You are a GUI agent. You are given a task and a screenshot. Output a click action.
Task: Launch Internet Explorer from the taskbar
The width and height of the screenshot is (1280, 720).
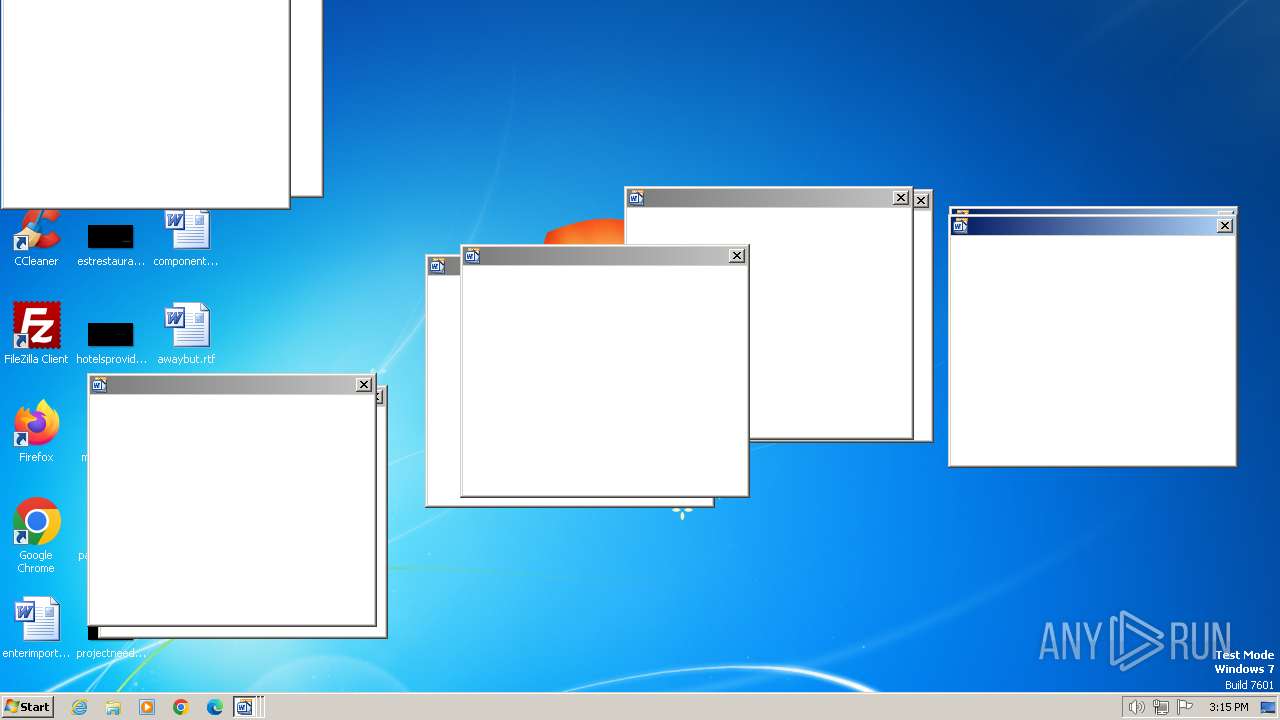(79, 707)
